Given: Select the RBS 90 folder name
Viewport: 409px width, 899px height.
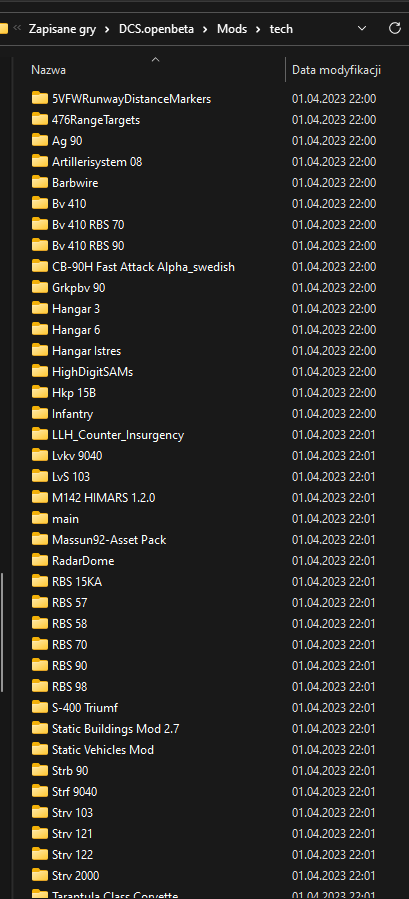Looking at the screenshot, I should [x=69, y=666].
